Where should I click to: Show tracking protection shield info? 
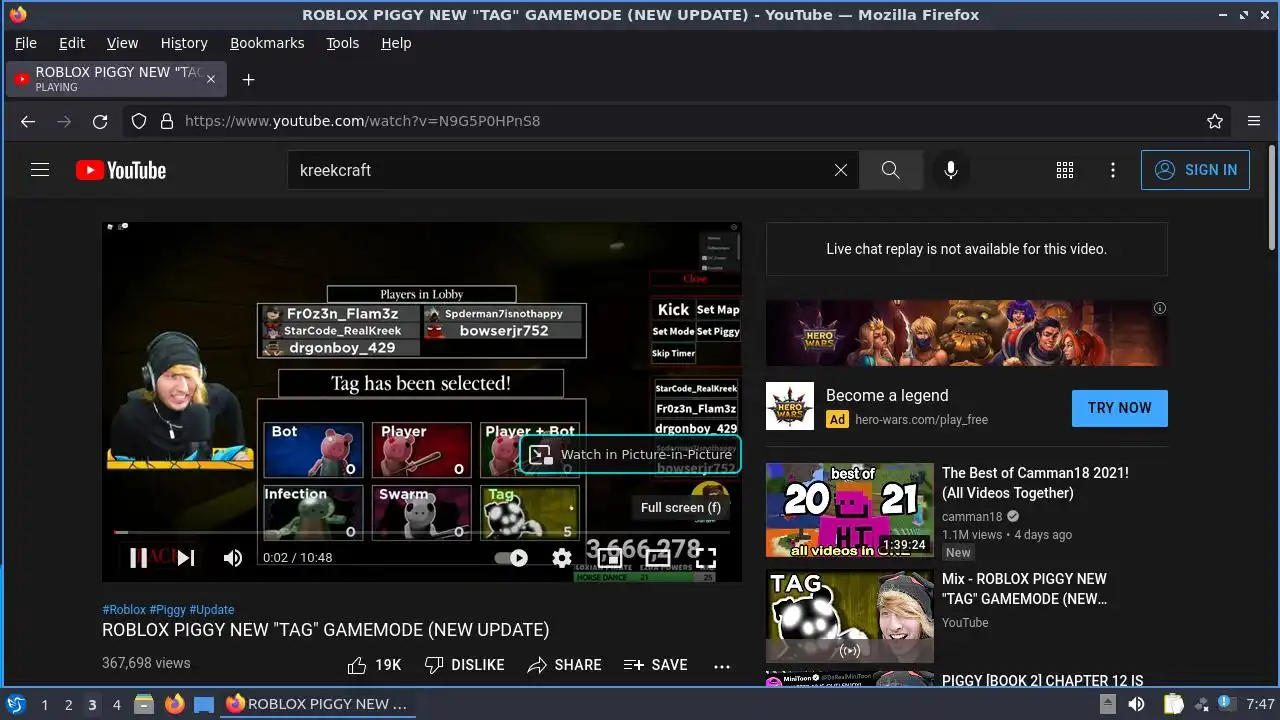coord(139,121)
